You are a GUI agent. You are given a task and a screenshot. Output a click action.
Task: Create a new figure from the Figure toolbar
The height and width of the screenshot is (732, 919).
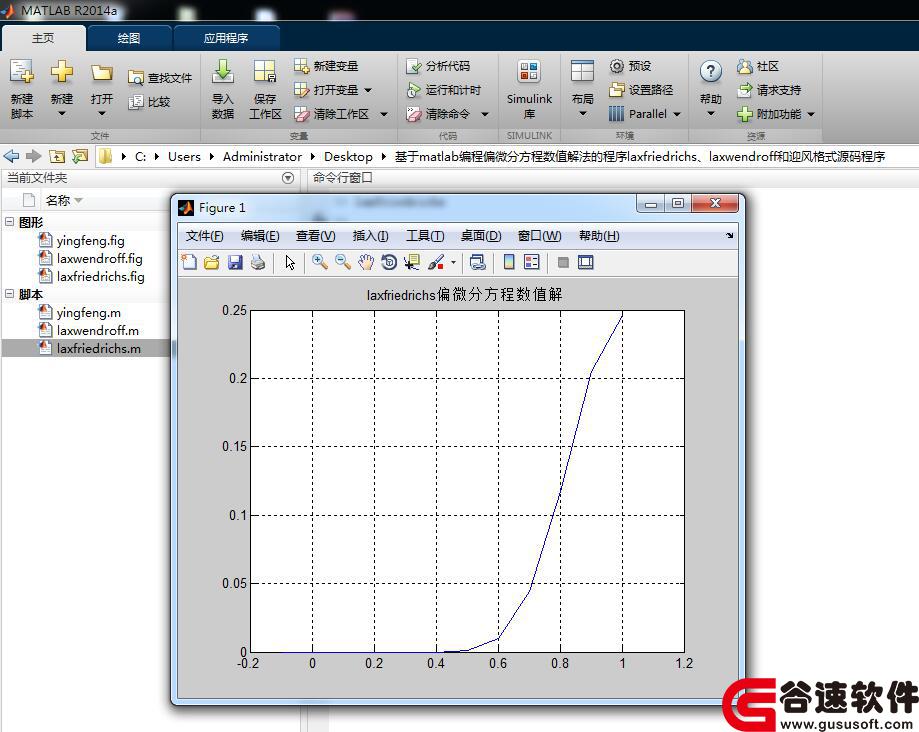click(x=189, y=262)
